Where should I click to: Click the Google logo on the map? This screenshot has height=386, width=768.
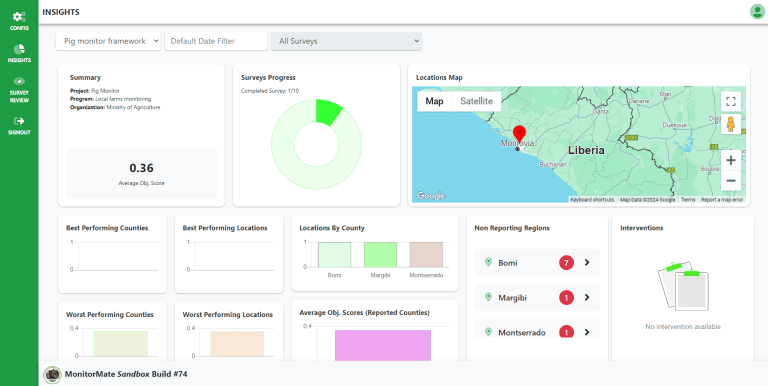431,196
